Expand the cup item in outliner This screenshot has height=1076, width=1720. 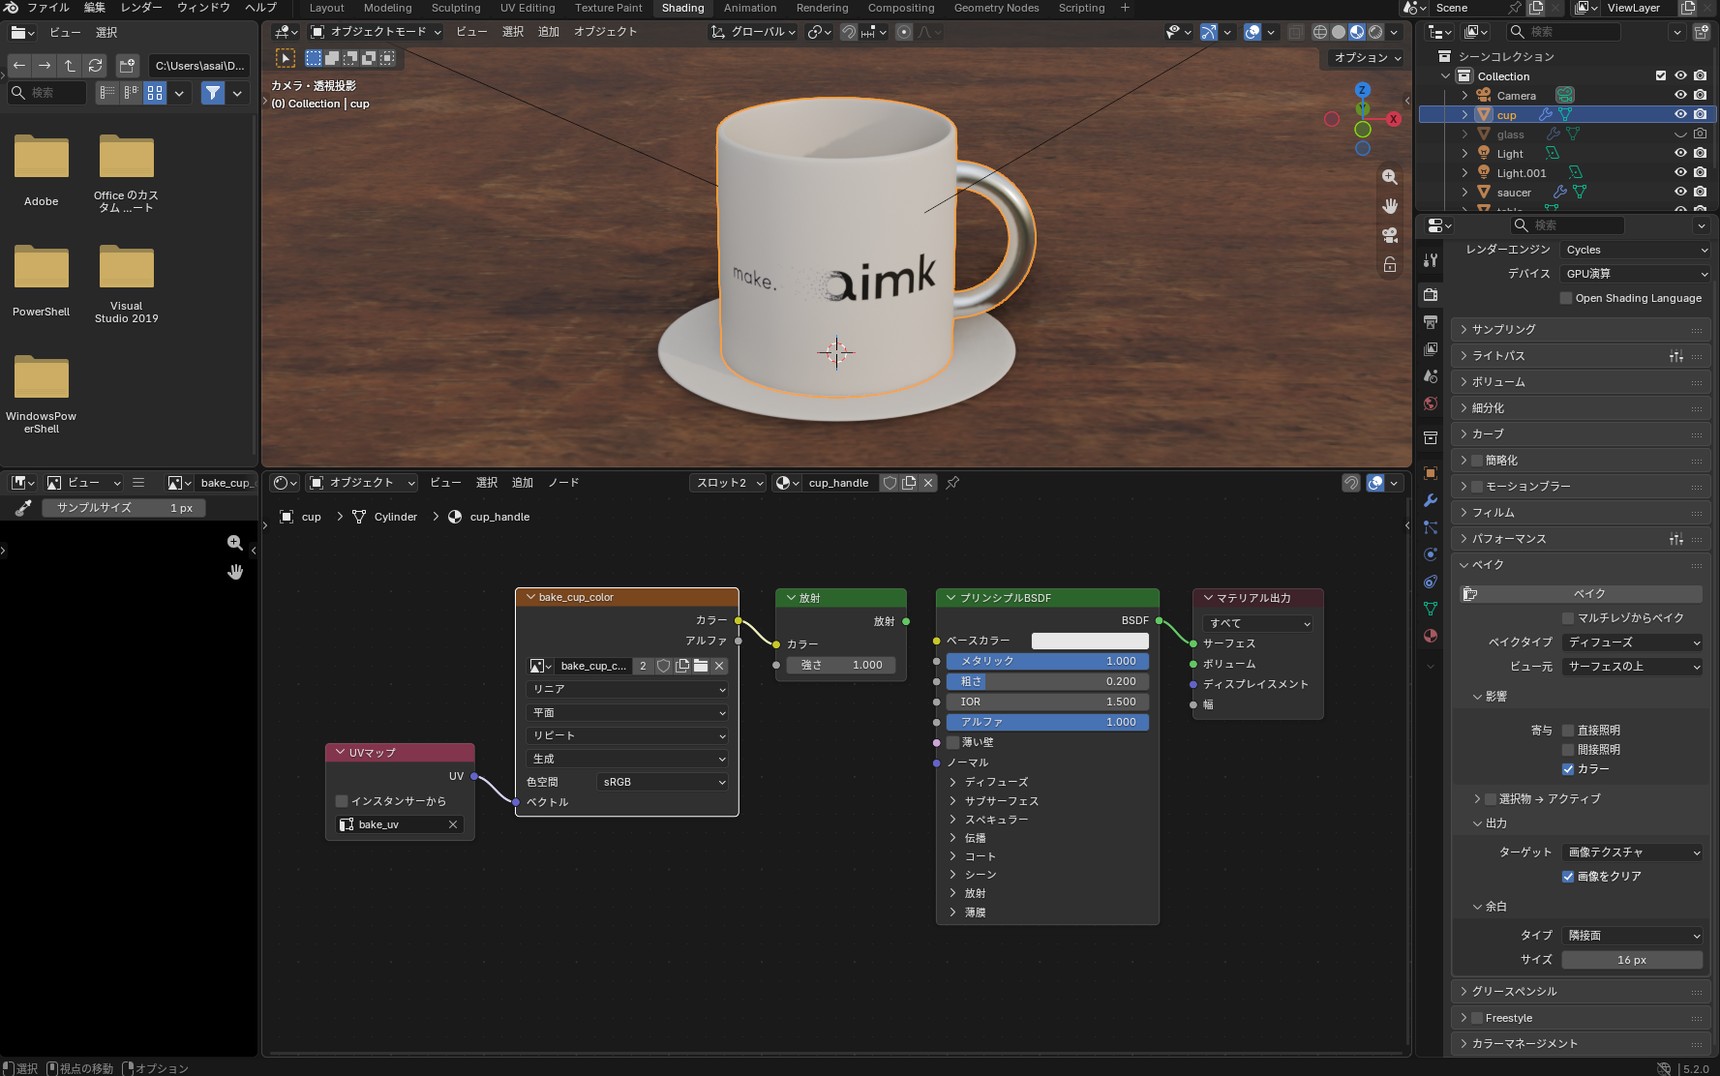(x=1465, y=115)
